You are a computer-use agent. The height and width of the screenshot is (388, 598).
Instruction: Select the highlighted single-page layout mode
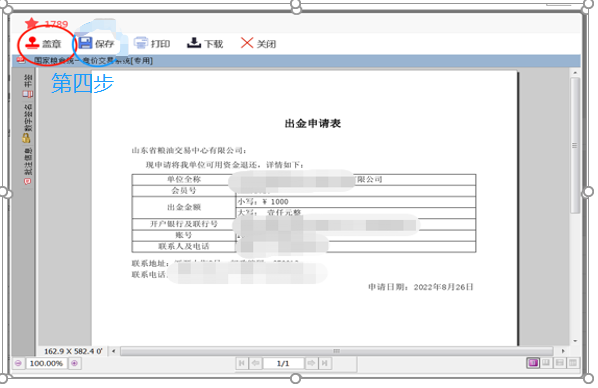(533, 363)
